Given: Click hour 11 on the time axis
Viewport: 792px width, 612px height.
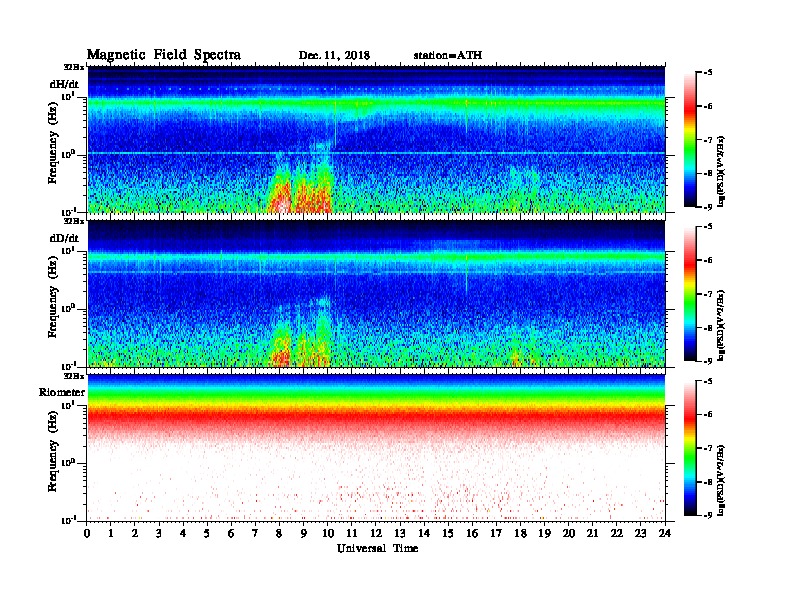Looking at the screenshot, I should click(352, 534).
